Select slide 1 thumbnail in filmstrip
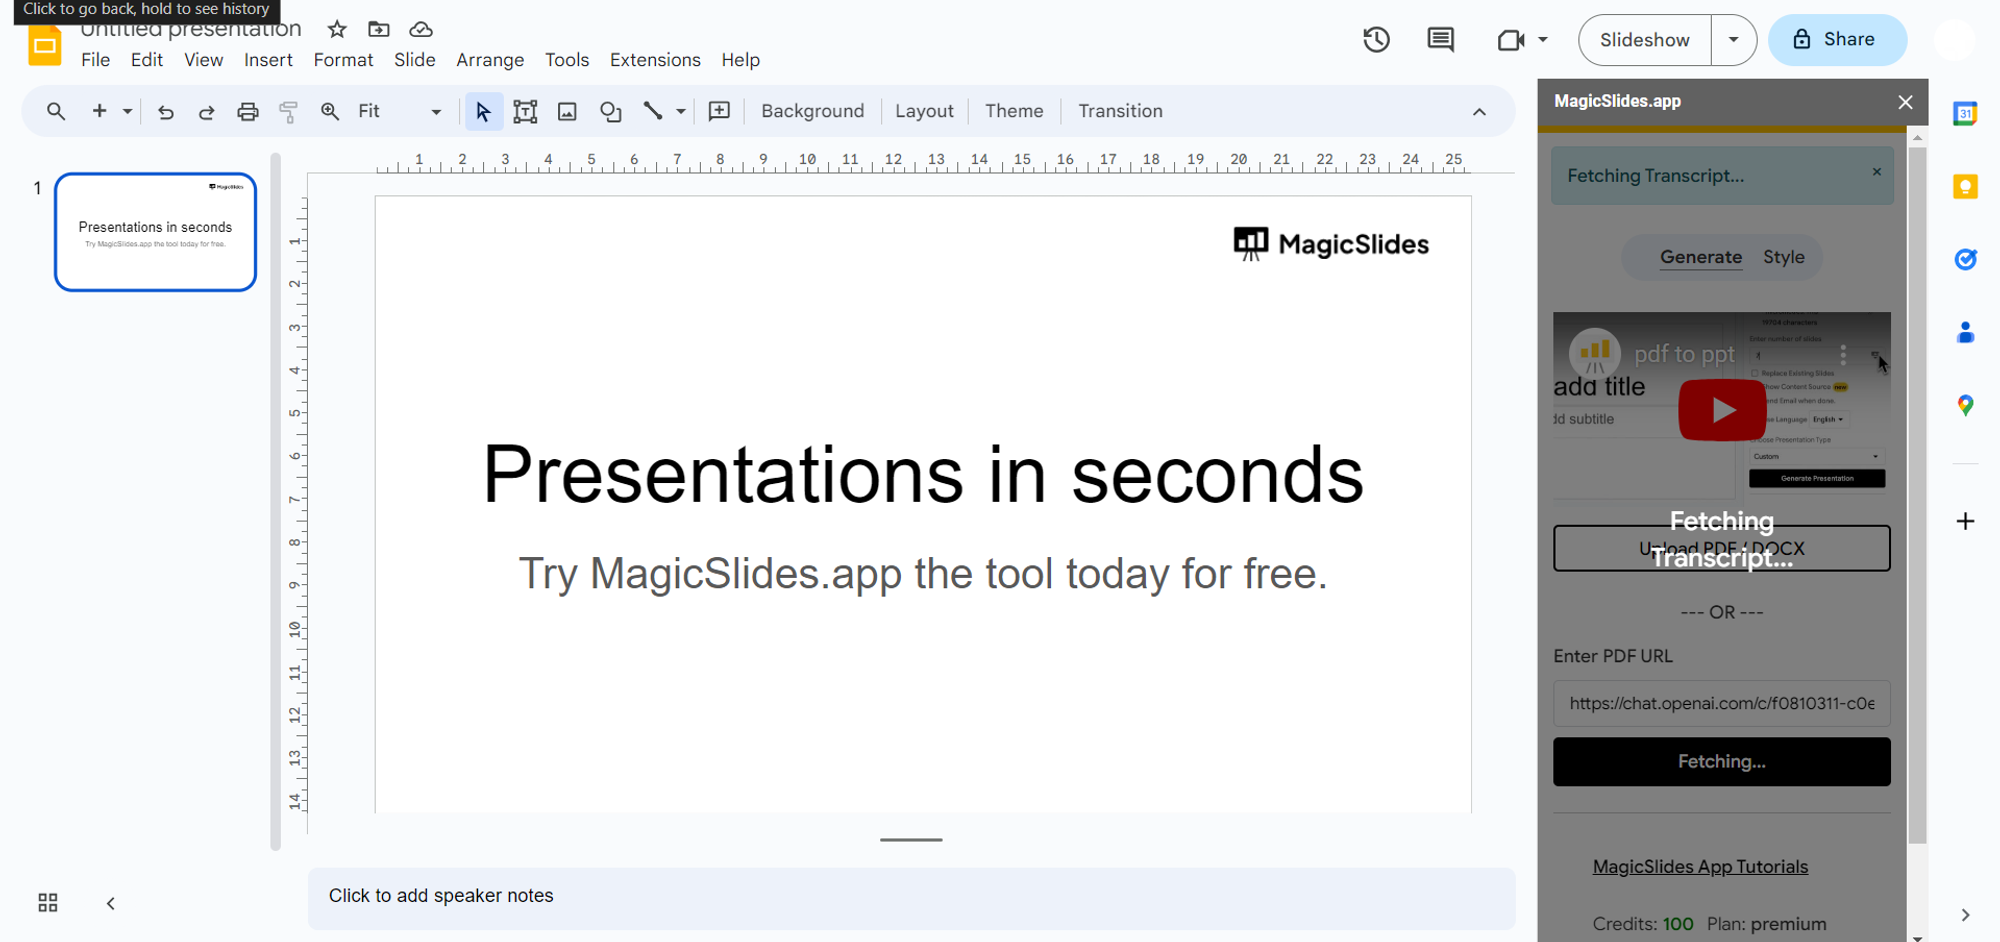The width and height of the screenshot is (2000, 942). [155, 232]
